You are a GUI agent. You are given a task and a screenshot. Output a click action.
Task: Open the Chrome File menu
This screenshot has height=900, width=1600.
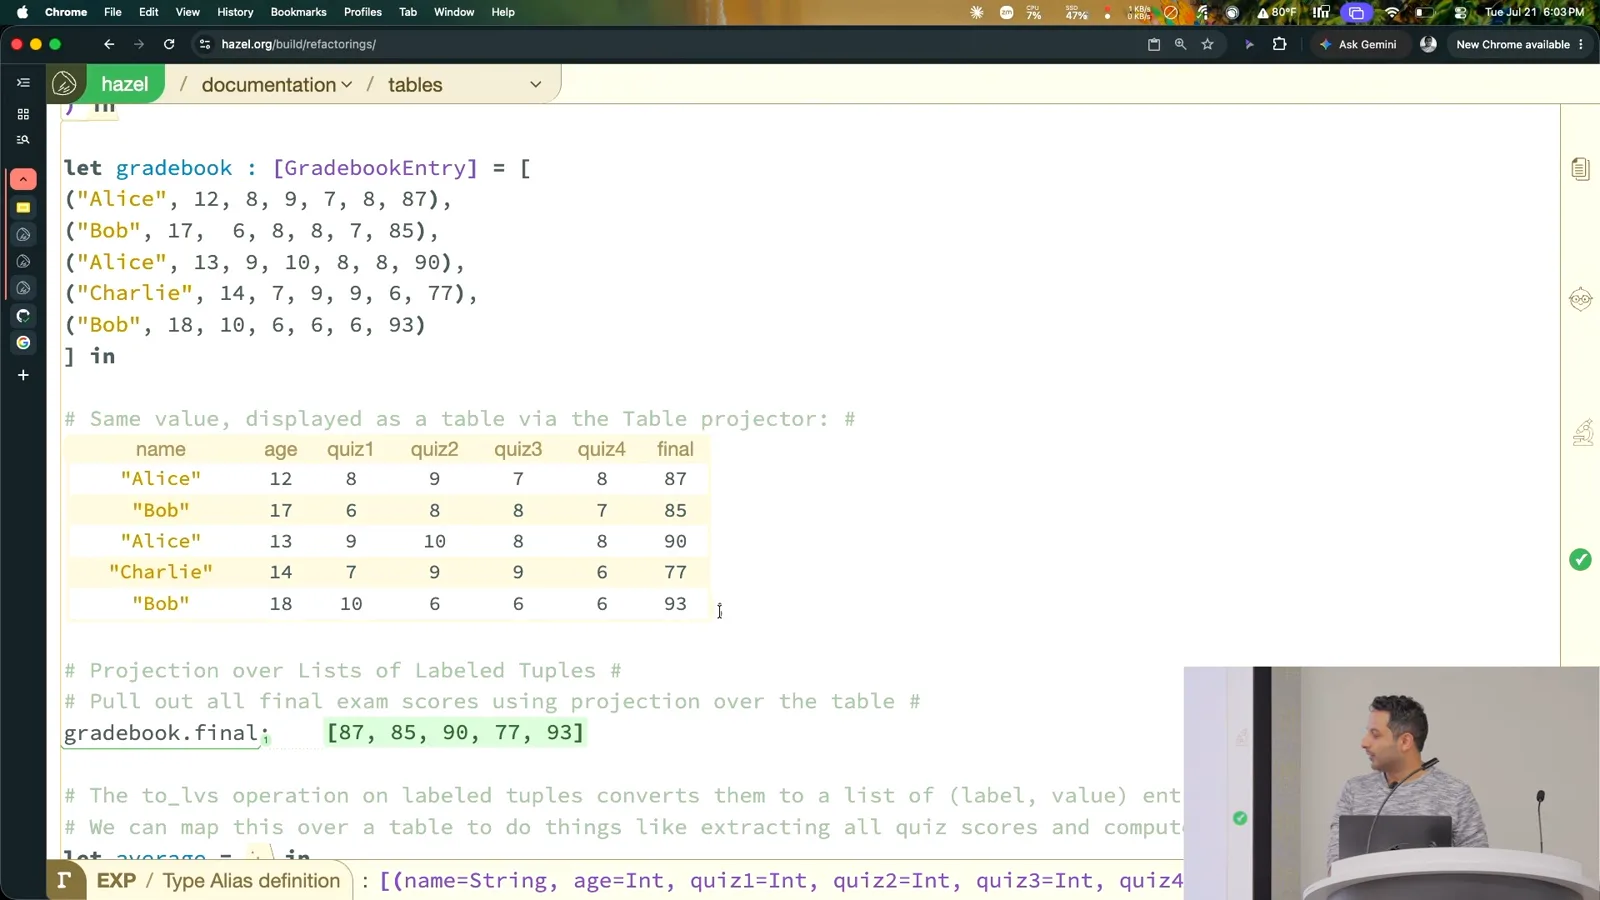tap(113, 12)
